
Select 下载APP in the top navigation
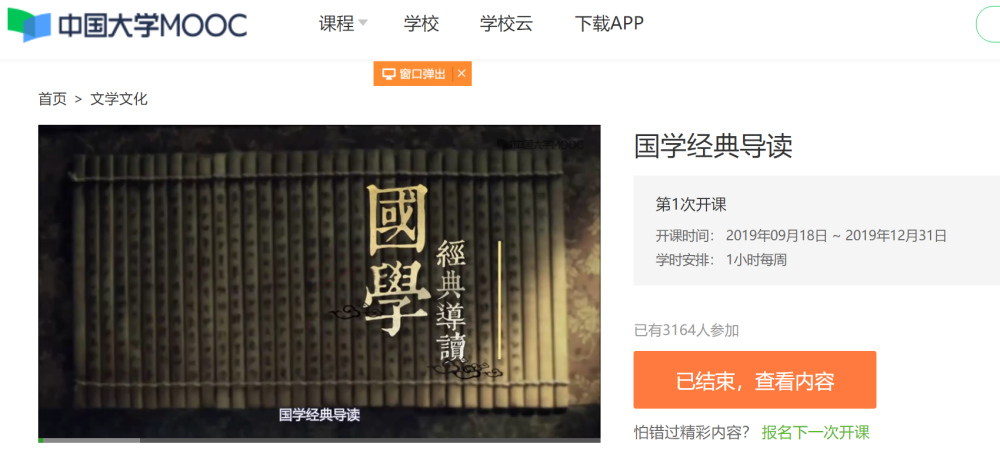pyautogui.click(x=609, y=24)
